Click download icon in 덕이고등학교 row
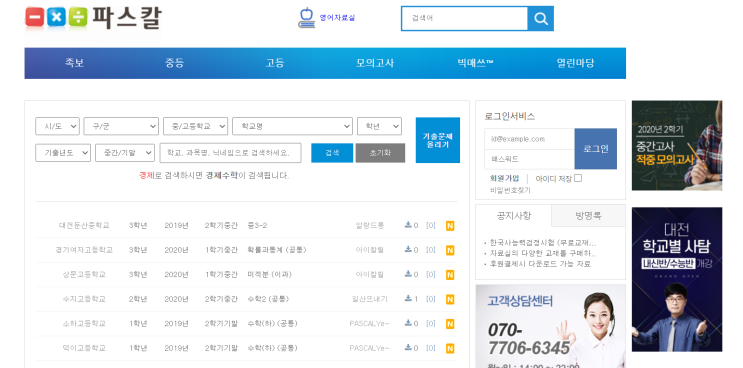 [x=408, y=348]
